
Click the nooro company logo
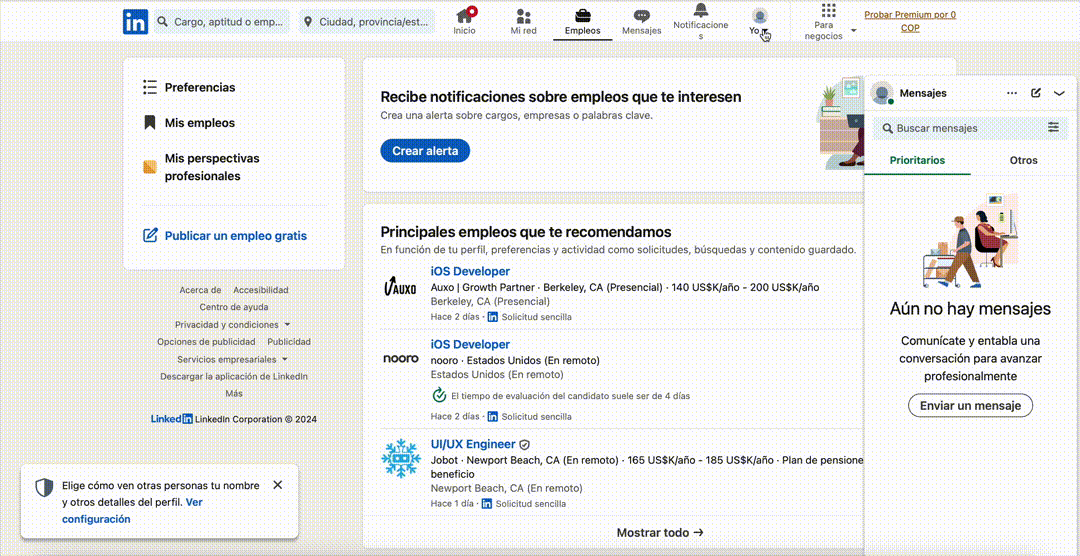pyautogui.click(x=400, y=358)
